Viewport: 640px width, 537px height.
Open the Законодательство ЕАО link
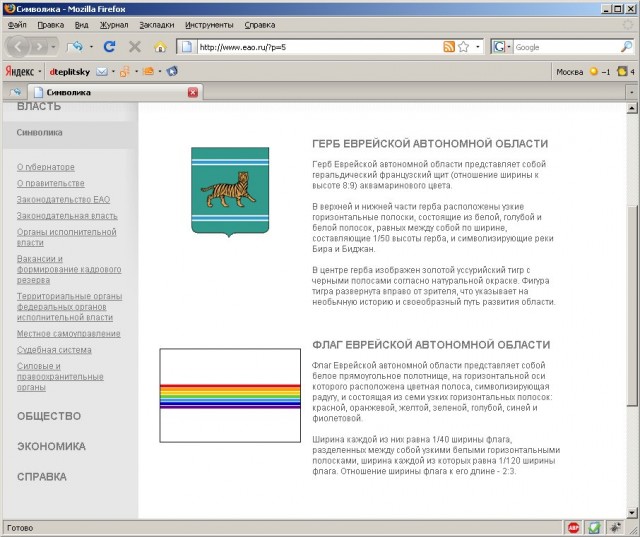(63, 200)
